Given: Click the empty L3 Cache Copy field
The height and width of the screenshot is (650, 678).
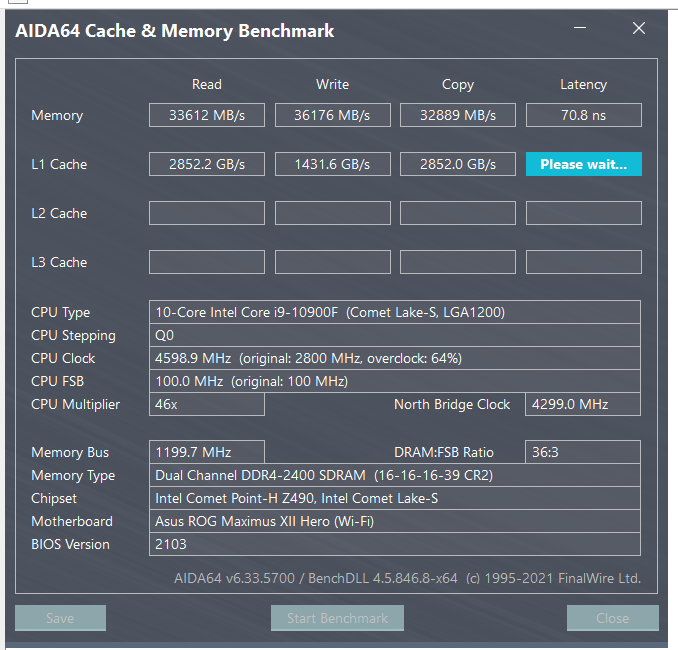Looking at the screenshot, I should pos(458,262).
